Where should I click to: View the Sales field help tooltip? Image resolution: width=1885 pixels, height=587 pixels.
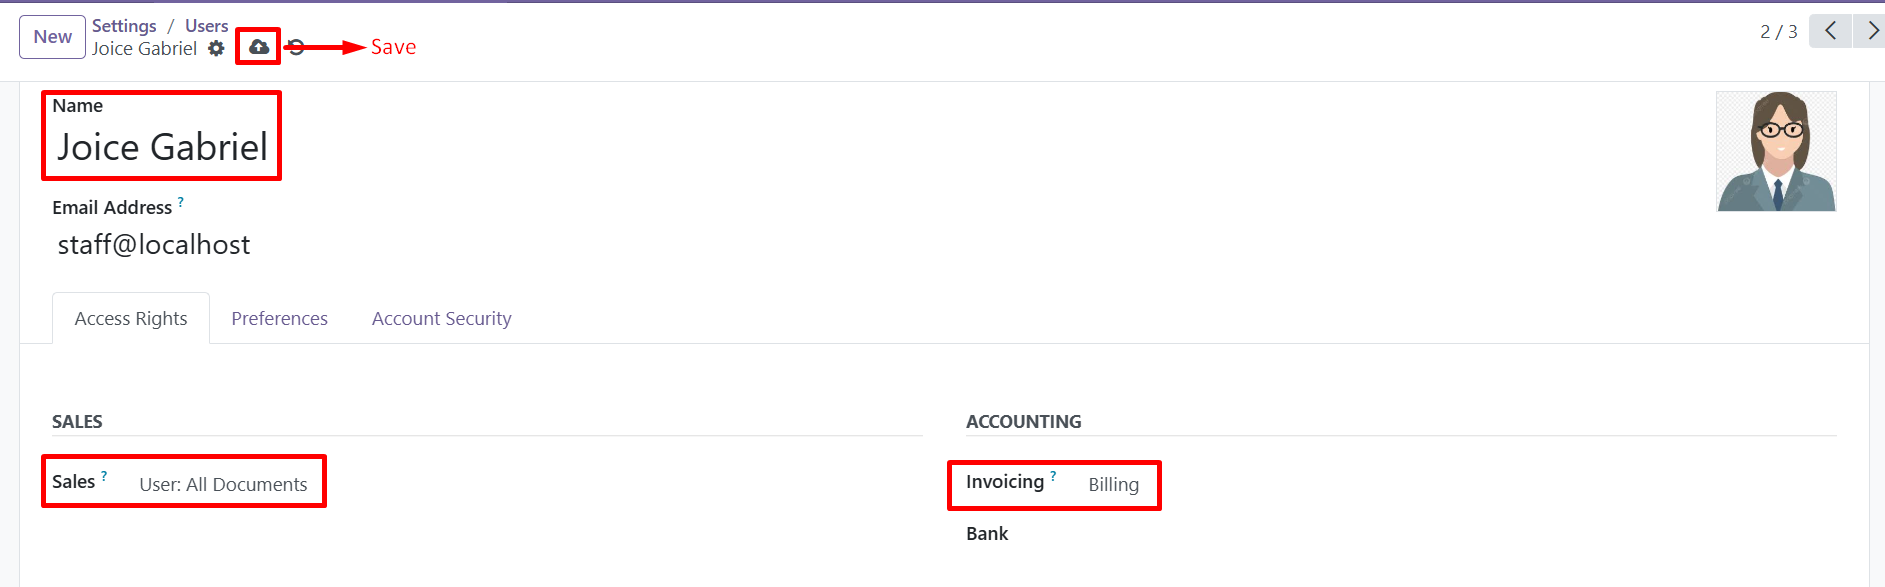point(104,474)
